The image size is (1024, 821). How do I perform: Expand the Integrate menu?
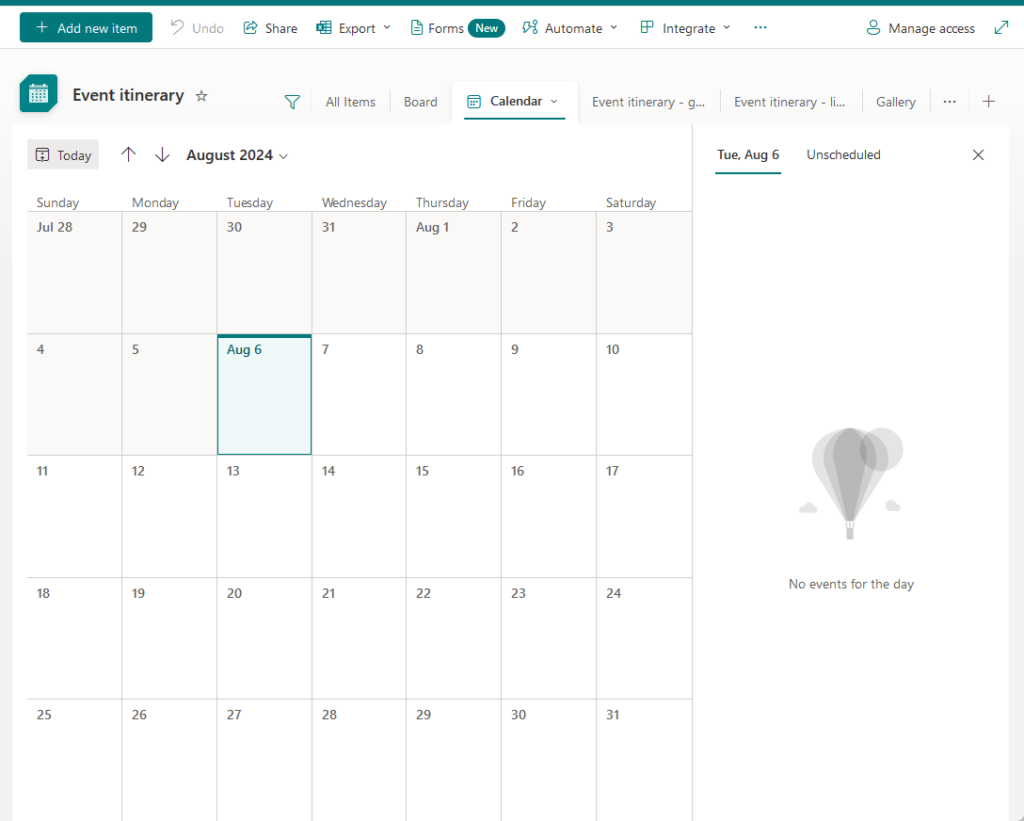click(685, 28)
